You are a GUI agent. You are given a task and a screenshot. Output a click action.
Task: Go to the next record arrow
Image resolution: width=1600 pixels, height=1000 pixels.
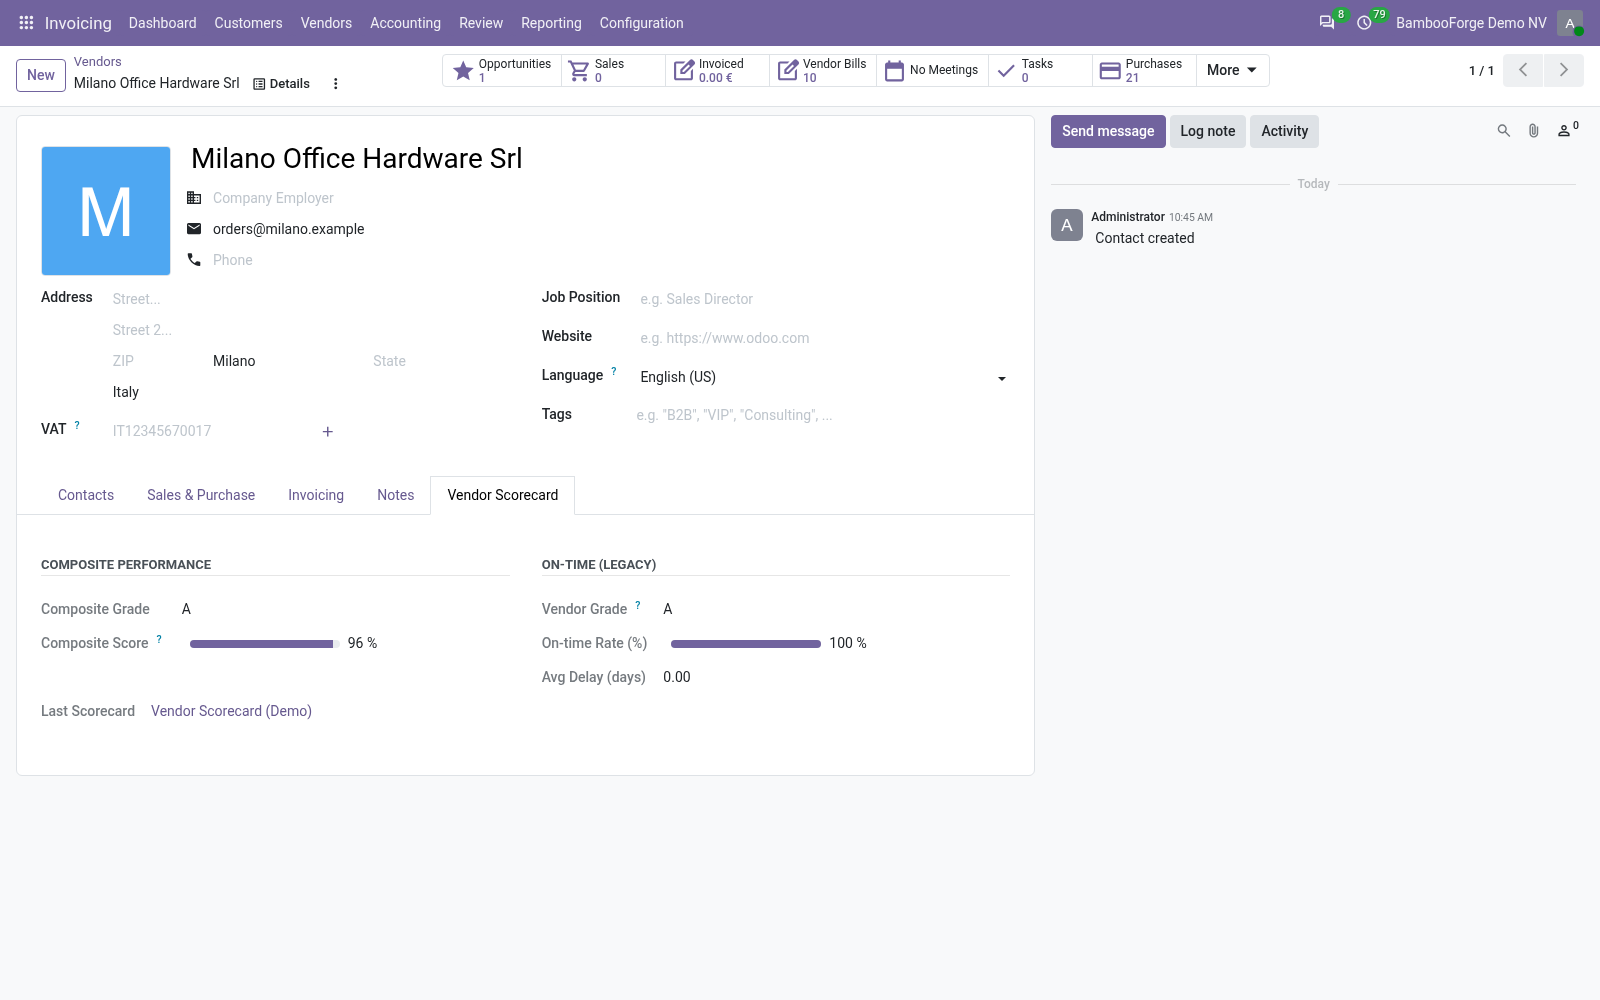[1564, 70]
